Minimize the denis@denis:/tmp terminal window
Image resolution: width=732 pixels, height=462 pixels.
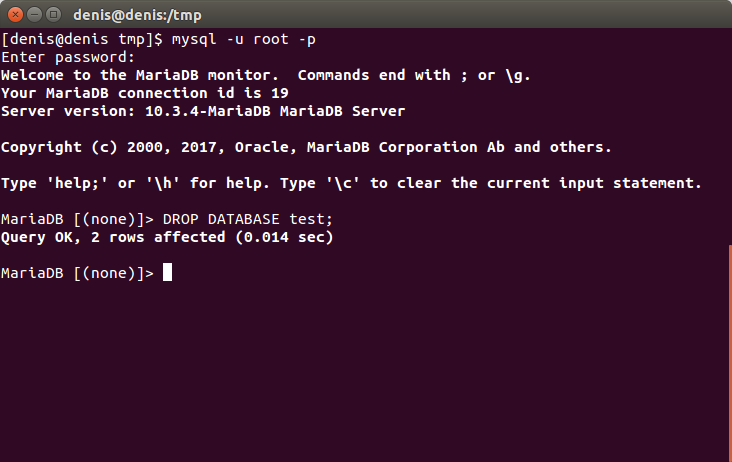[x=35, y=14]
